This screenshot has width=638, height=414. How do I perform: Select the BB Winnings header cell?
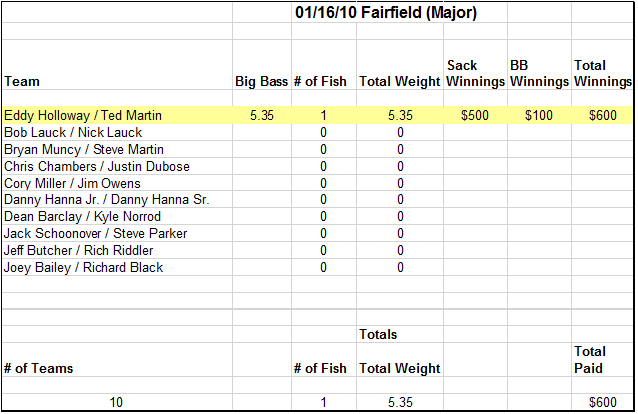tap(539, 73)
